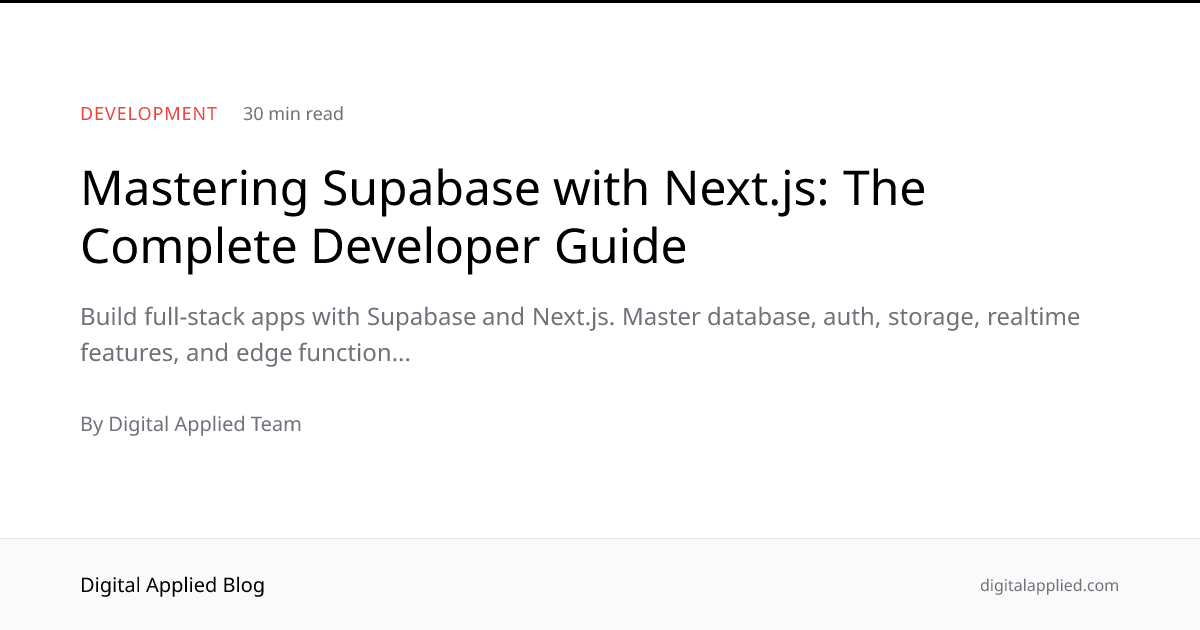
Task: Click the domain link on the right footer
Action: (1049, 585)
